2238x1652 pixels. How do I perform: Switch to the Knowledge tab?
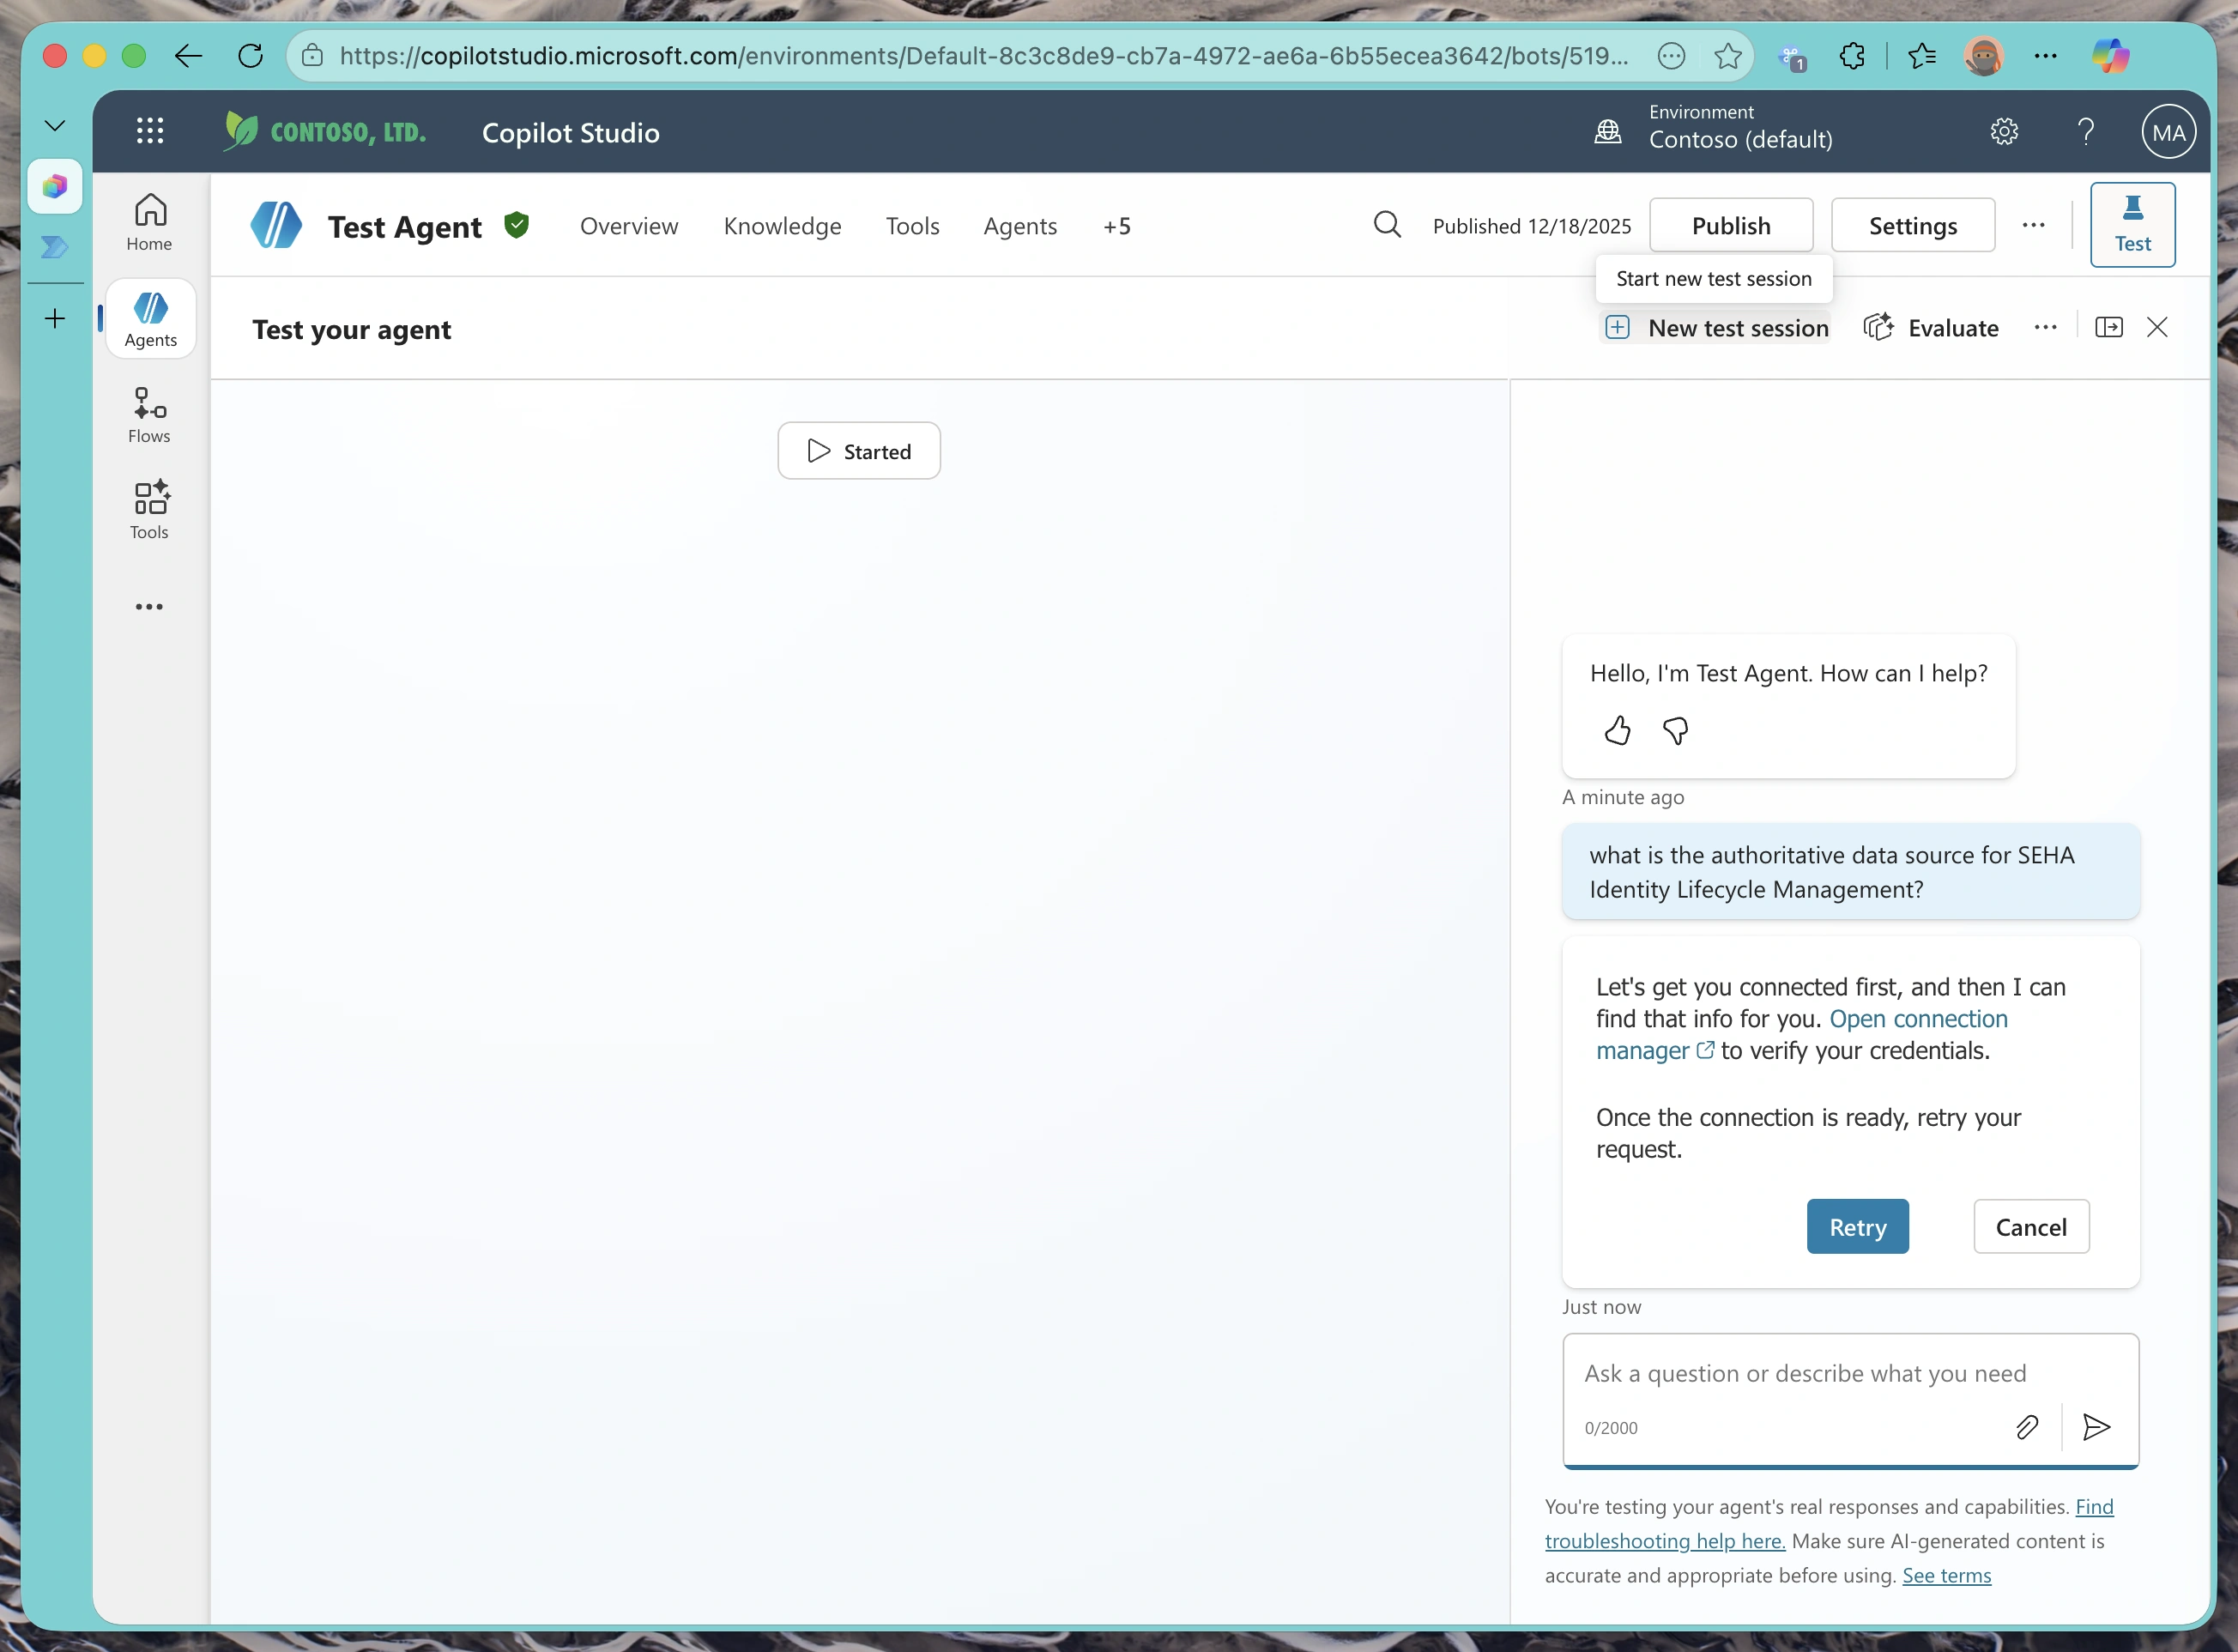[x=782, y=226]
